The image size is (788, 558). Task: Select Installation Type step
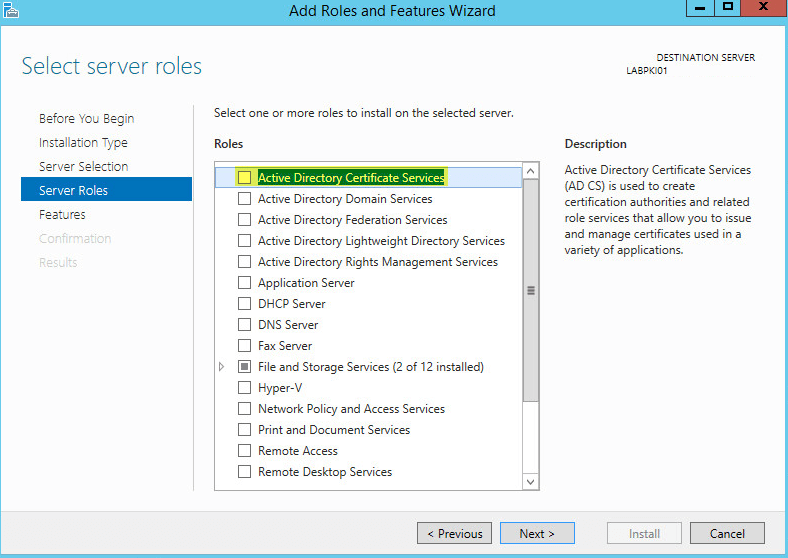pyautogui.click(x=83, y=143)
